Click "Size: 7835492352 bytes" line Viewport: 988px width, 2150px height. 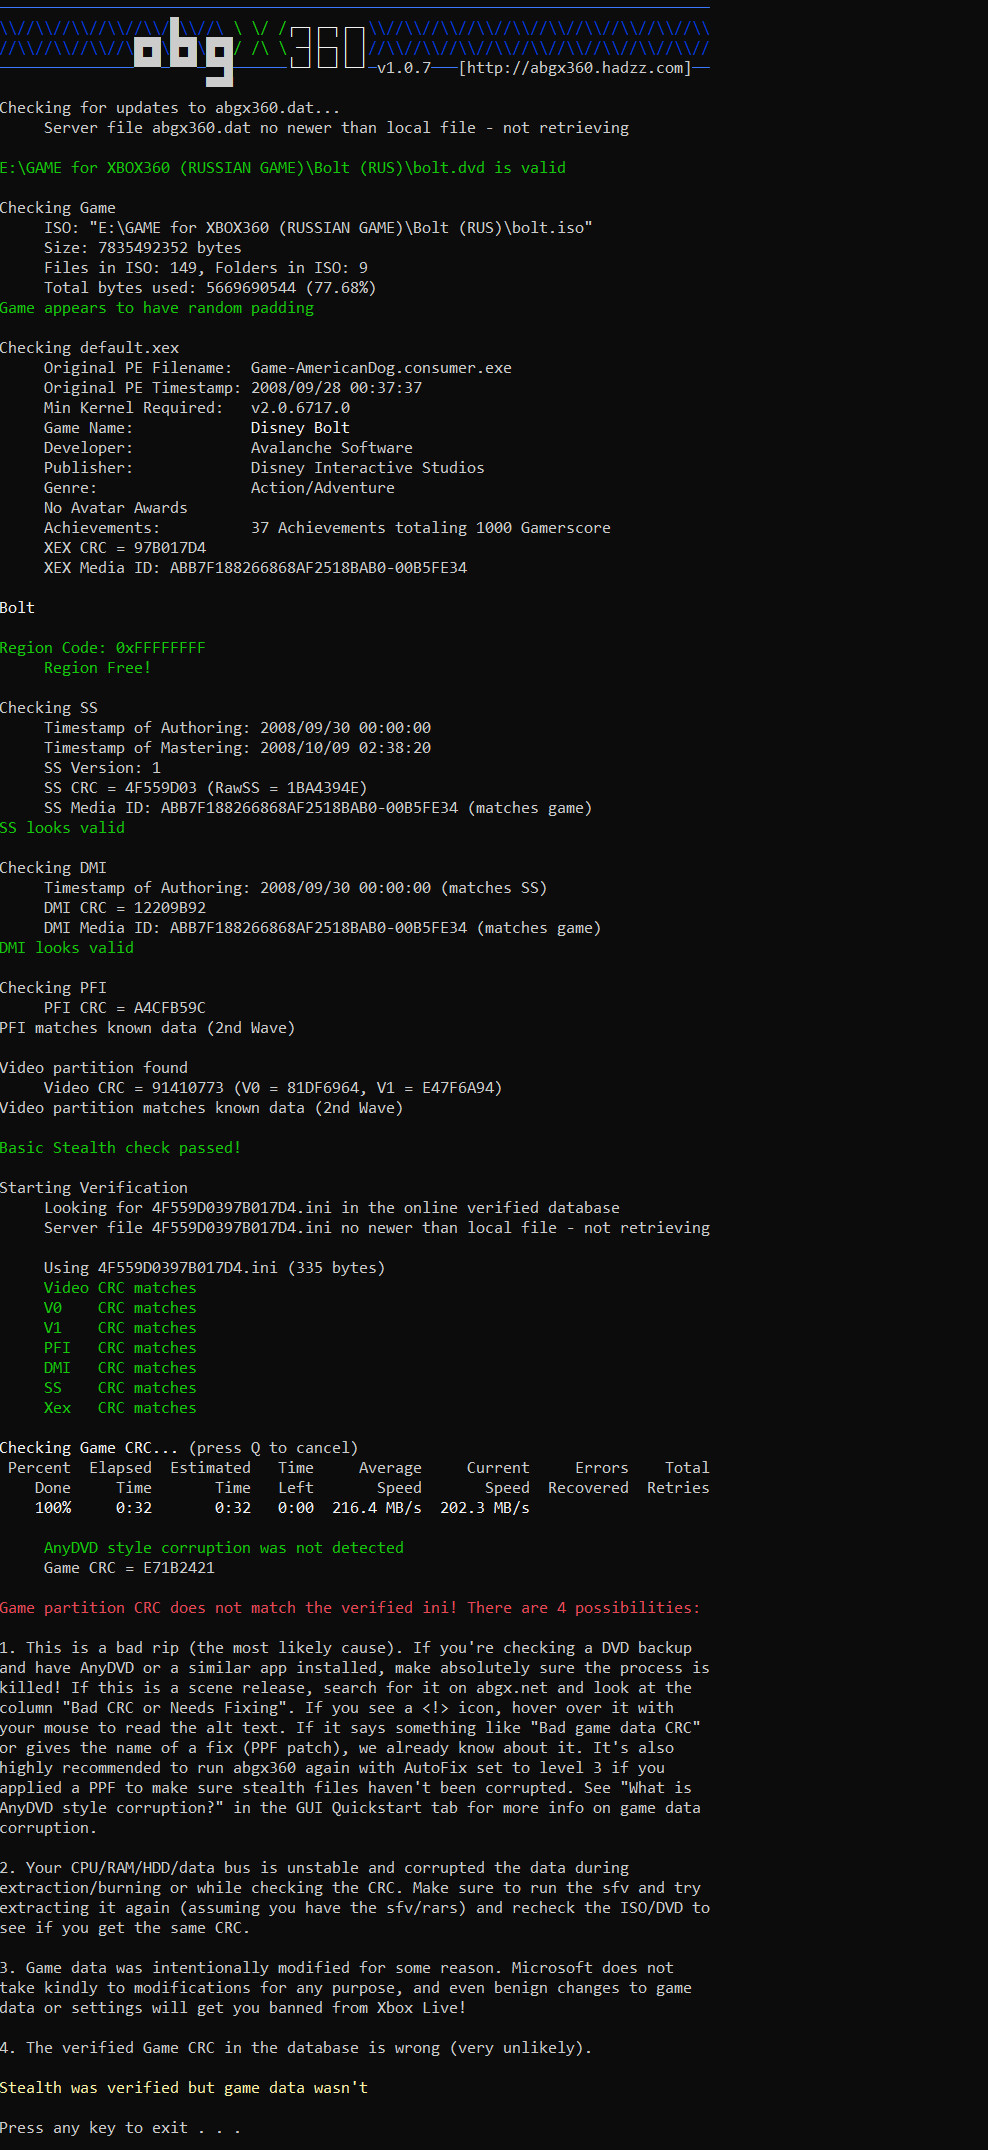(x=143, y=248)
